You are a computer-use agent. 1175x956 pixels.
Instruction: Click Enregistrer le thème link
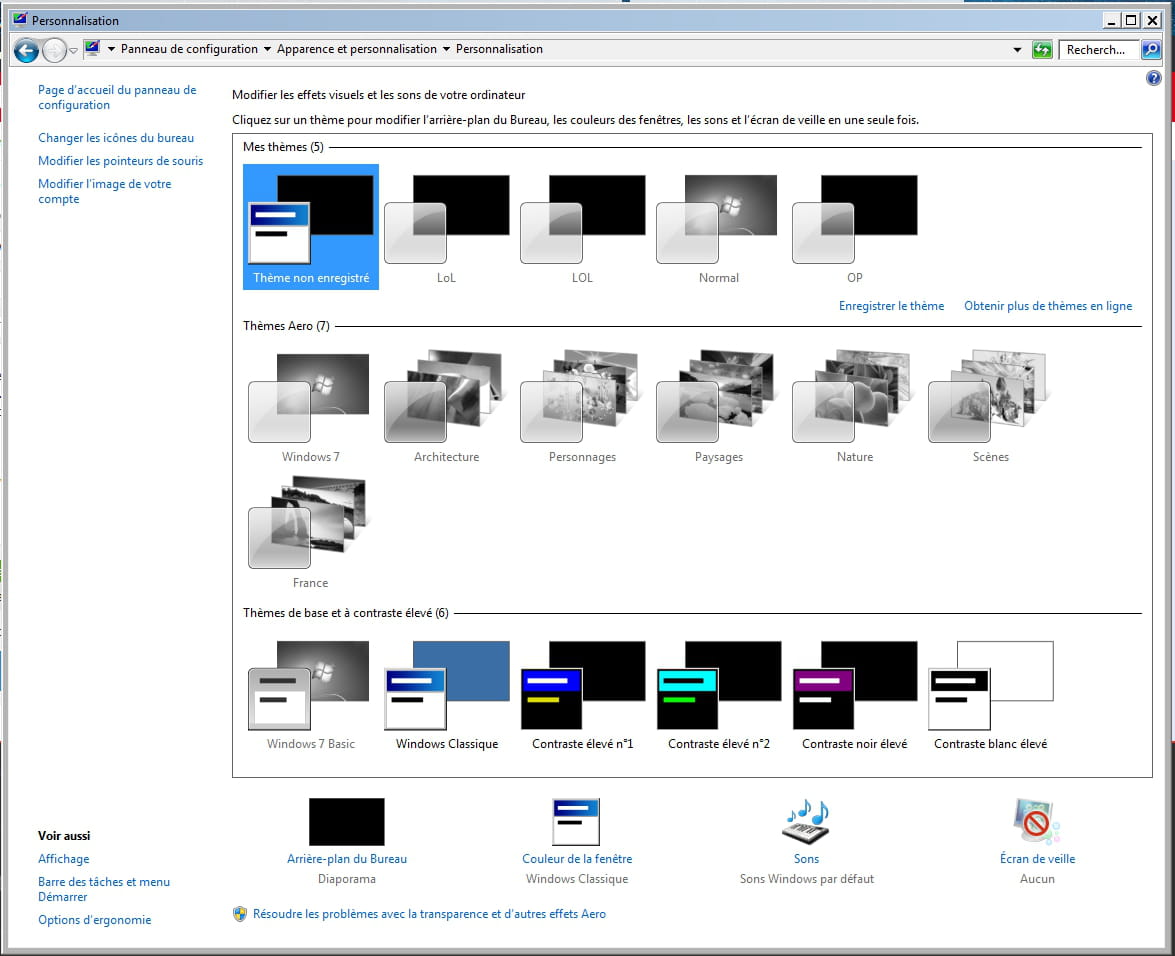coord(891,306)
